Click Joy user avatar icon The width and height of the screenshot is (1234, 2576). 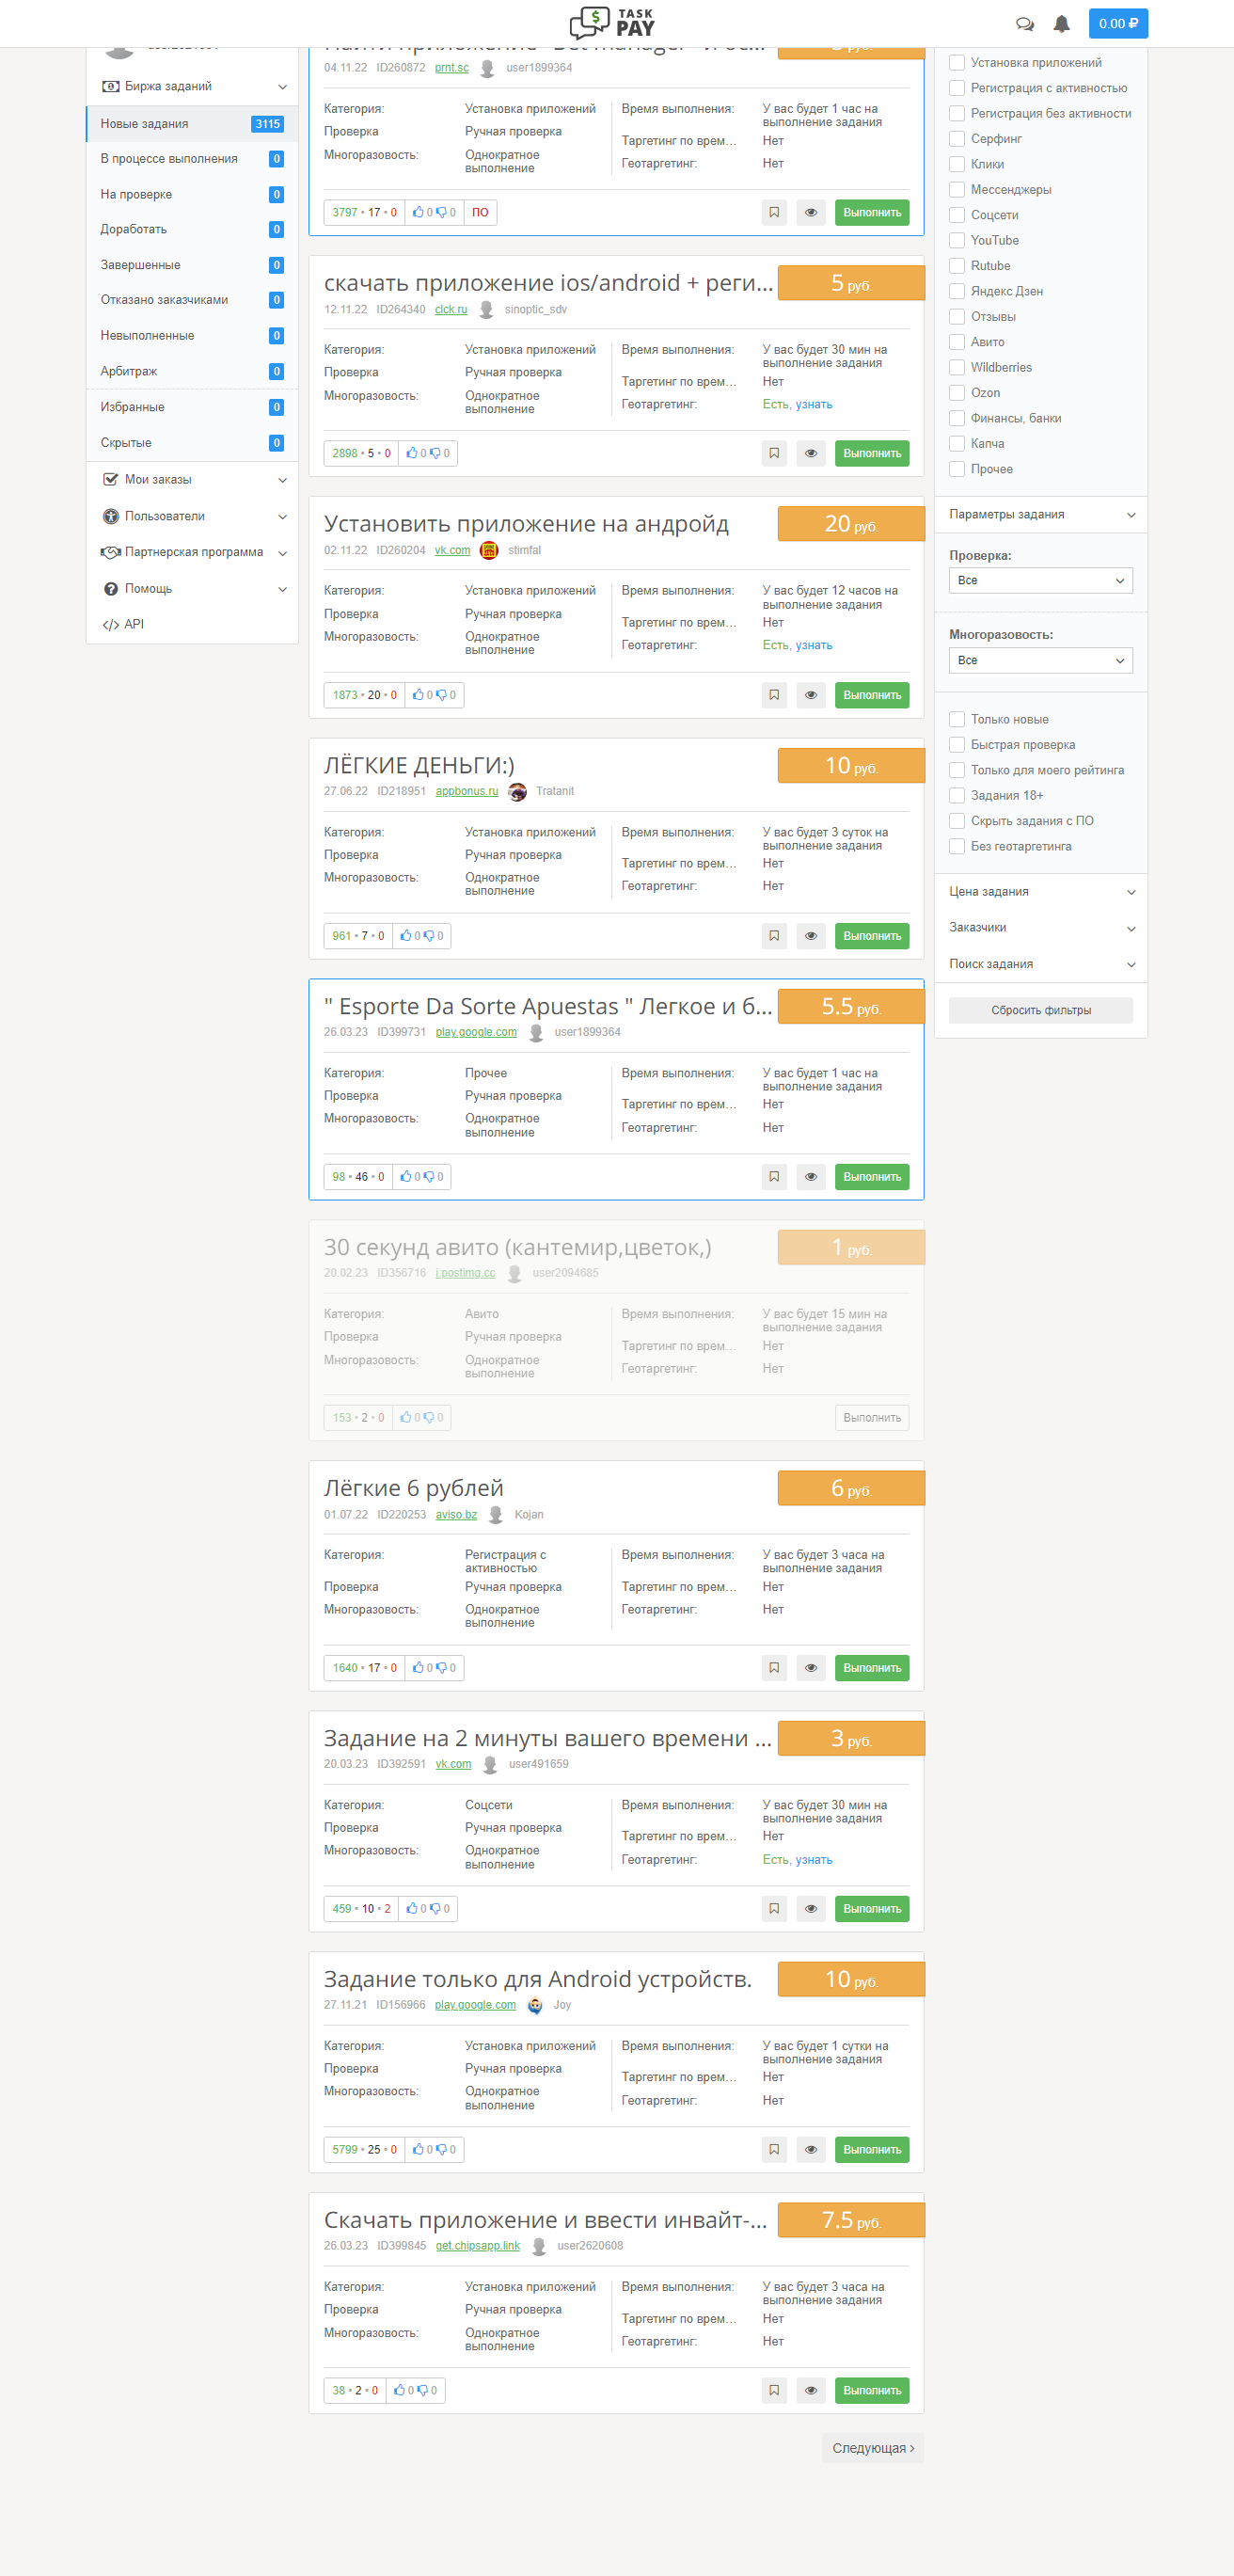535,2005
